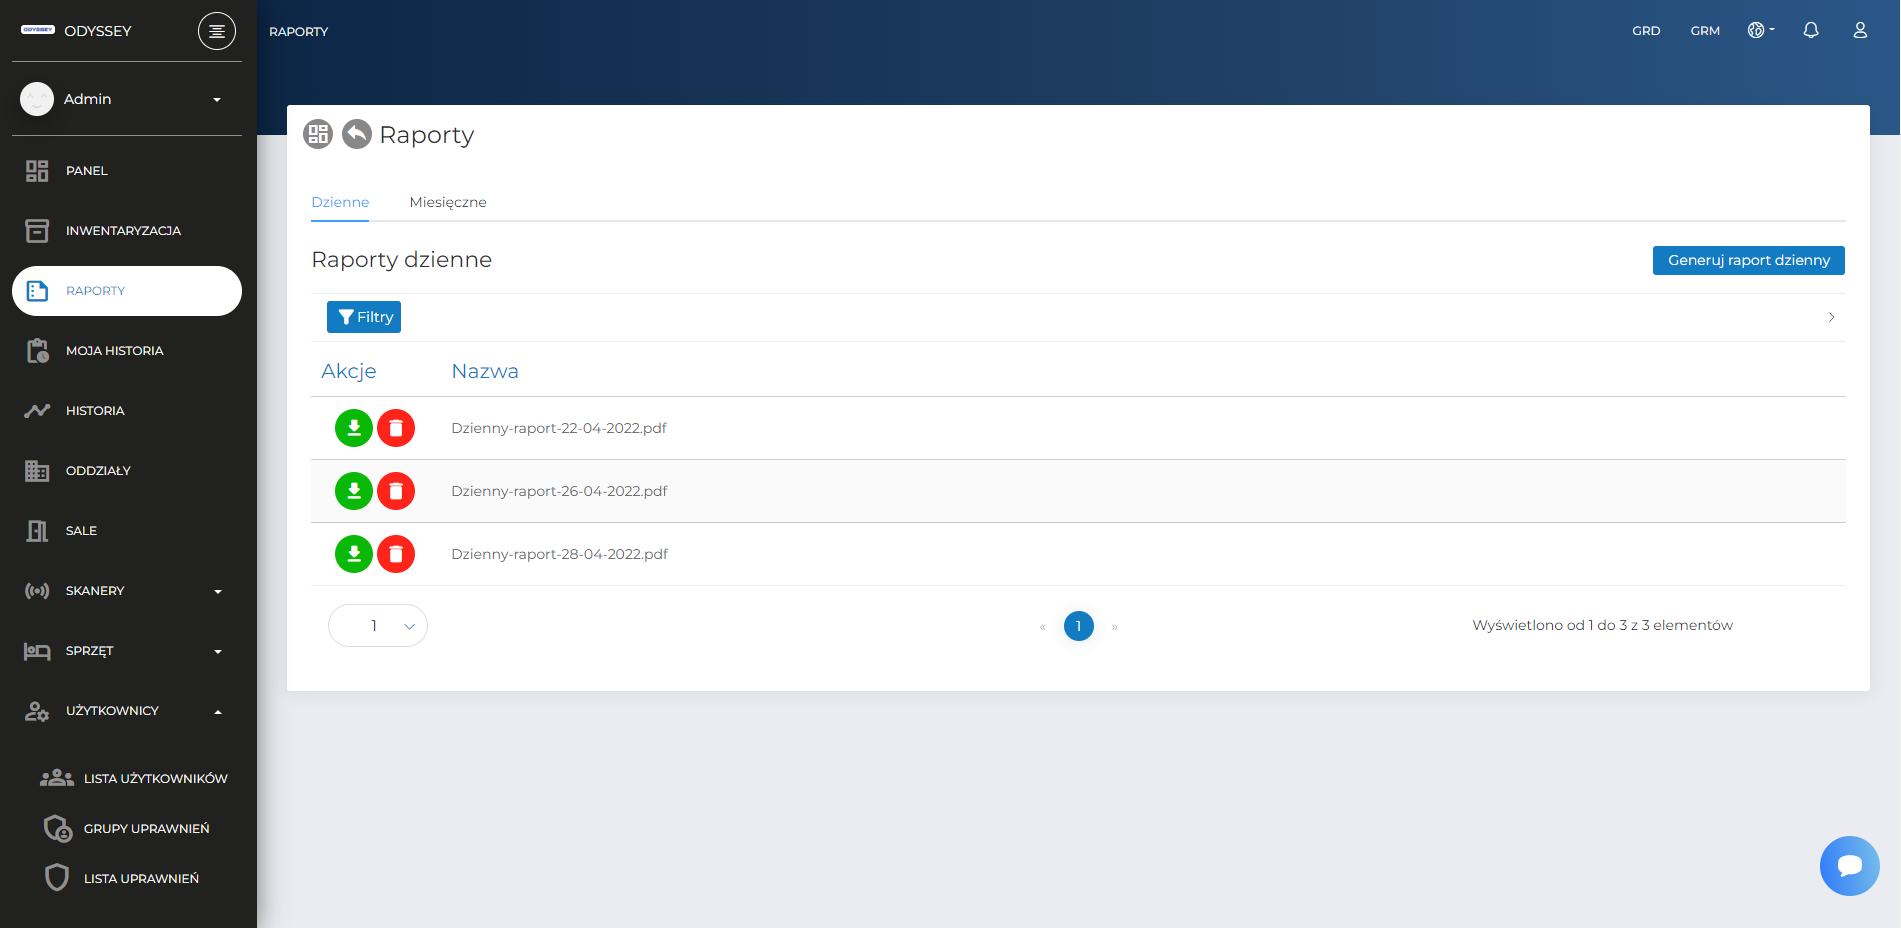Click file name Dzienny-raport-28-04-2022.pdf
1901x928 pixels.
[559, 554]
